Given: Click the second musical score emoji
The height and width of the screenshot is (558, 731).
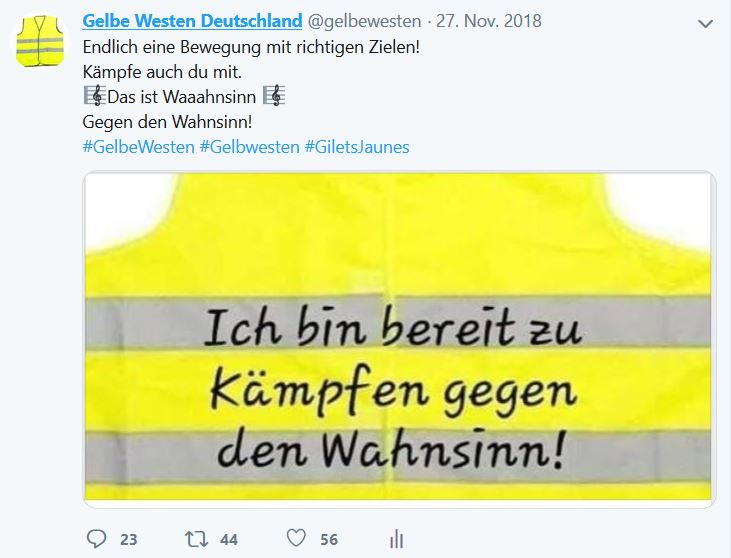Looking at the screenshot, I should 274,96.
